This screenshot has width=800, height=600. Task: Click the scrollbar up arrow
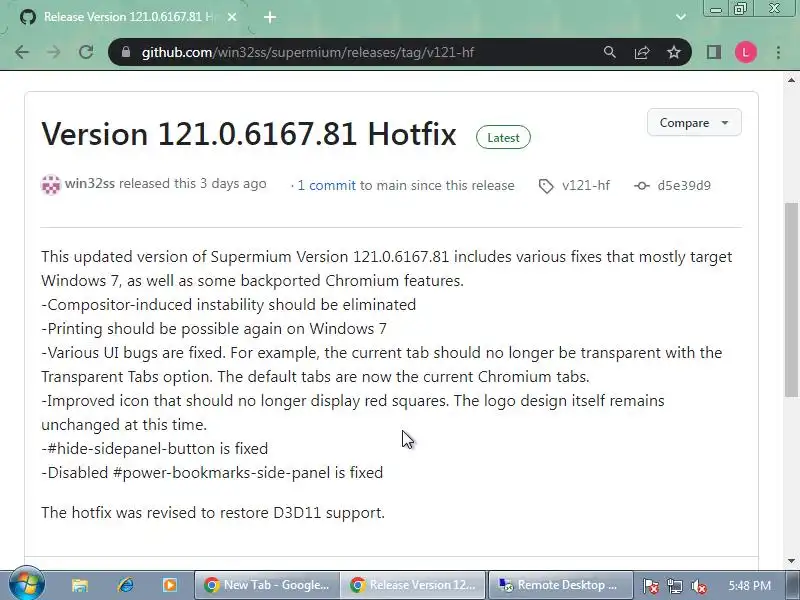tap(791, 80)
